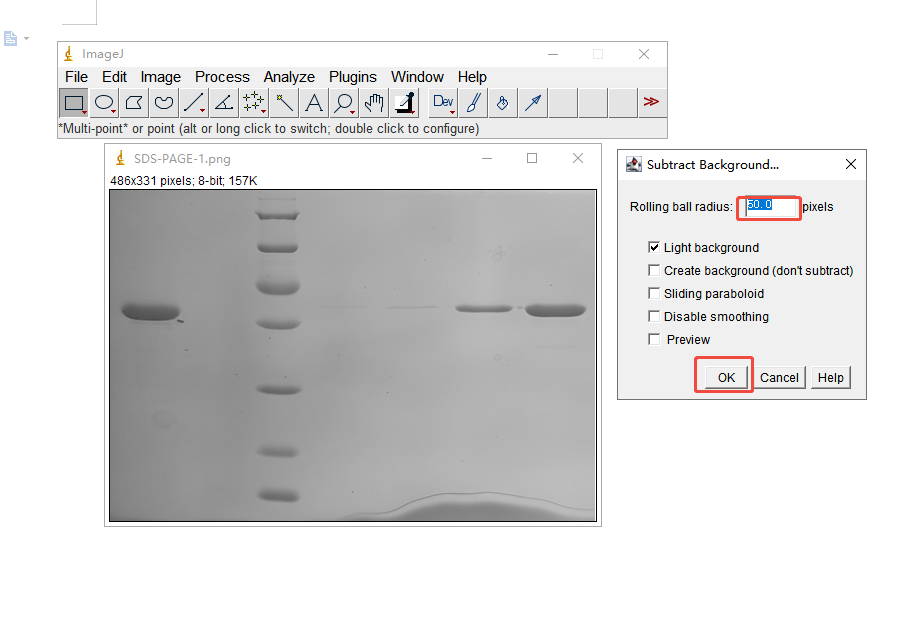Check the Preview checkbox
Screen dimensions: 898x617
(x=655, y=340)
